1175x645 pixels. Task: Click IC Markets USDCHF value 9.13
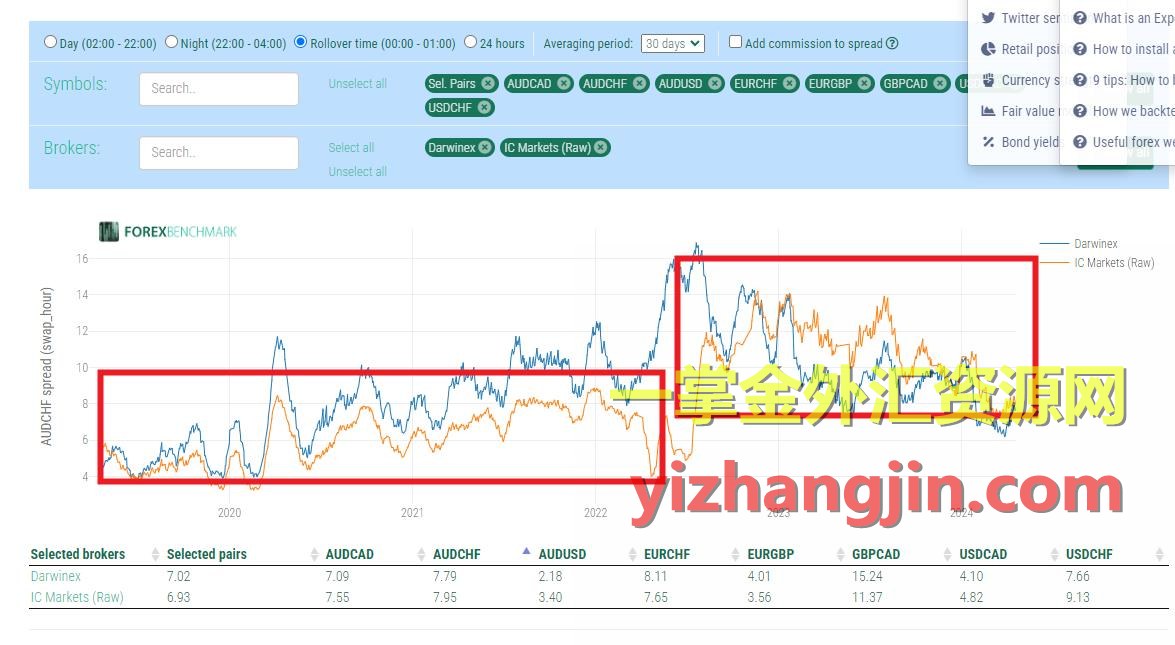pos(1078,597)
